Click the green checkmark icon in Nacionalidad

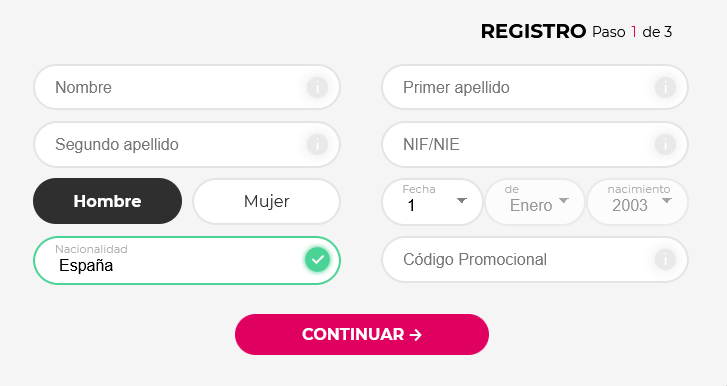(x=318, y=259)
